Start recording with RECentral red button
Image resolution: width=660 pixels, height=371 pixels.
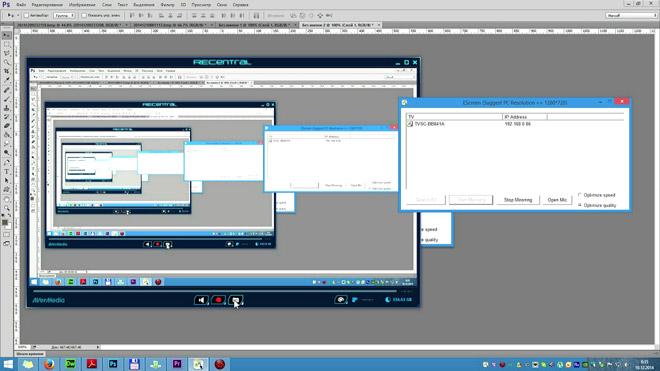click(x=218, y=300)
